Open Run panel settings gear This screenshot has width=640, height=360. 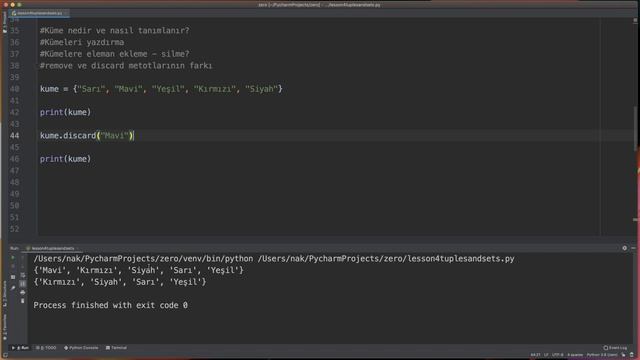point(624,248)
